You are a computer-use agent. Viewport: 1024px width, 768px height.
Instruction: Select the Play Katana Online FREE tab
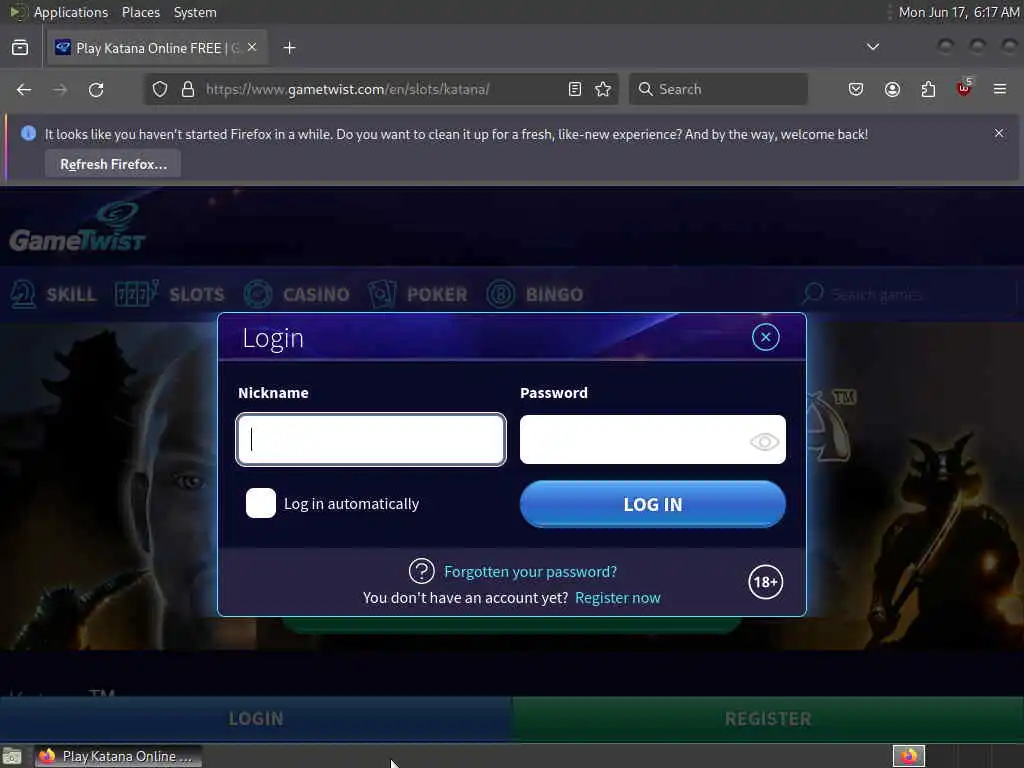coord(157,48)
